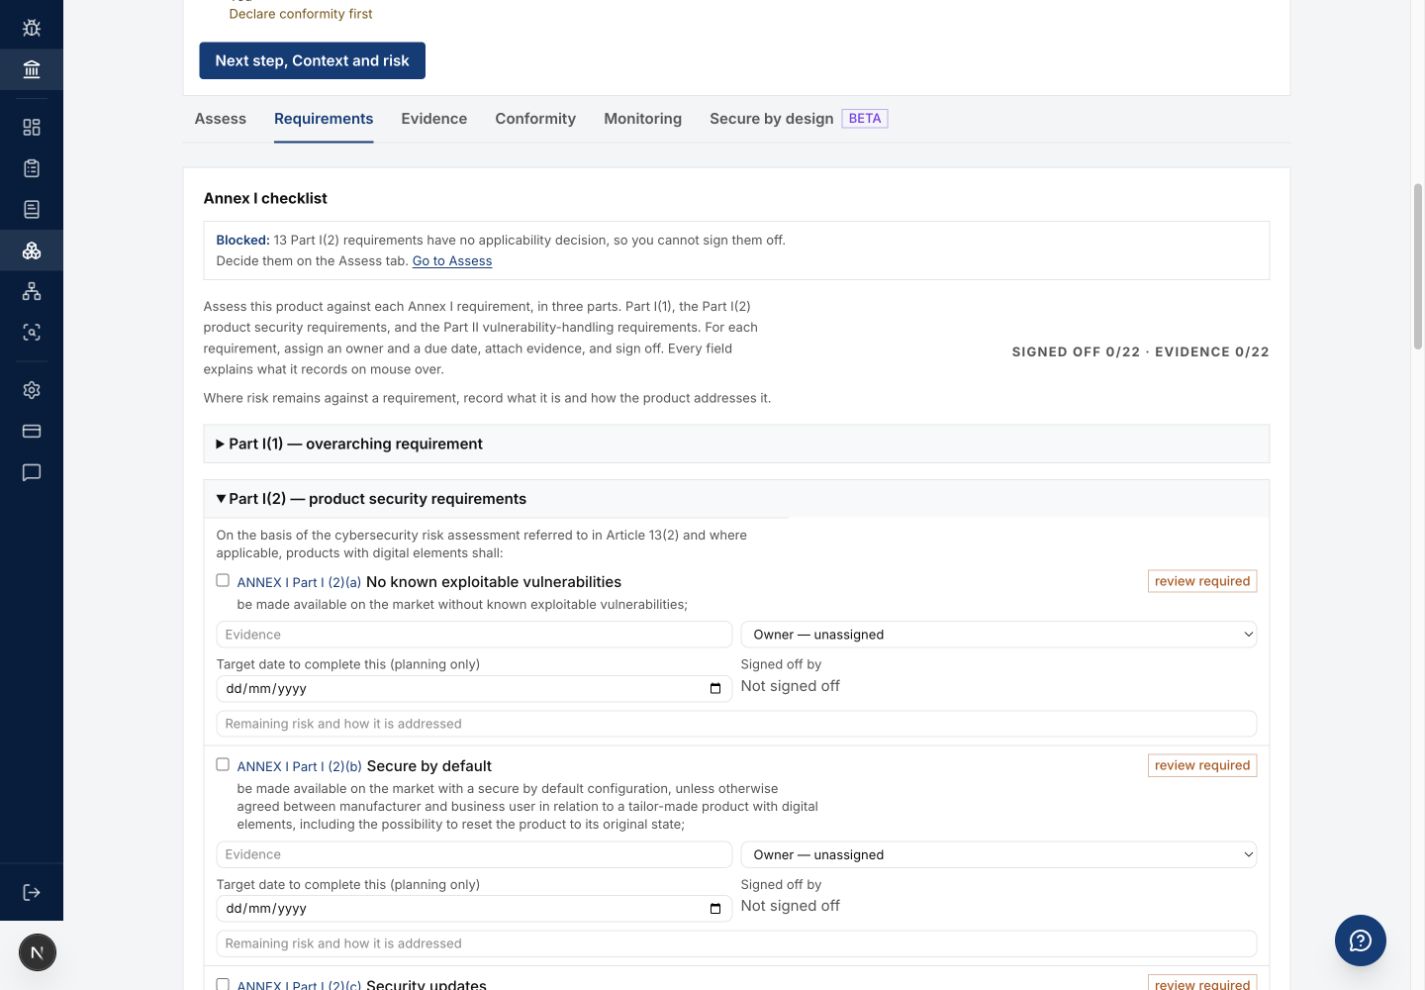Viewport: 1425px width, 990px height.
Task: Open the chat message sidebar icon
Action: point(31,472)
